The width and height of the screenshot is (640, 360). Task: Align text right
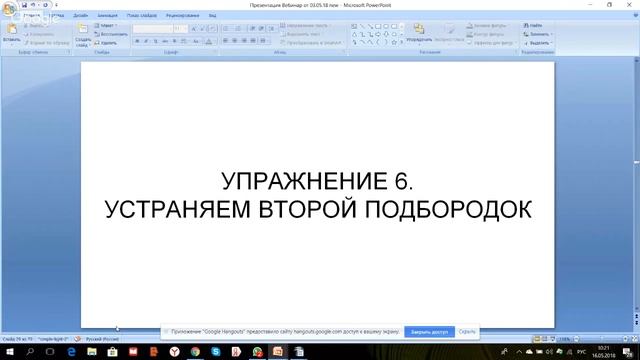click(244, 41)
